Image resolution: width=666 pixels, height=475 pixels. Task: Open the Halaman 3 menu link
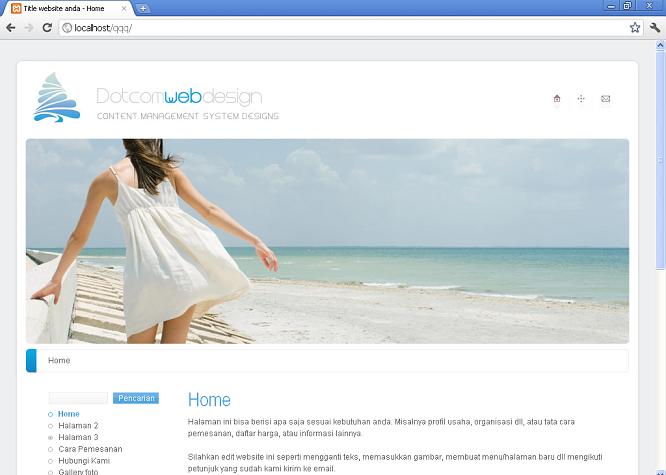(x=78, y=437)
